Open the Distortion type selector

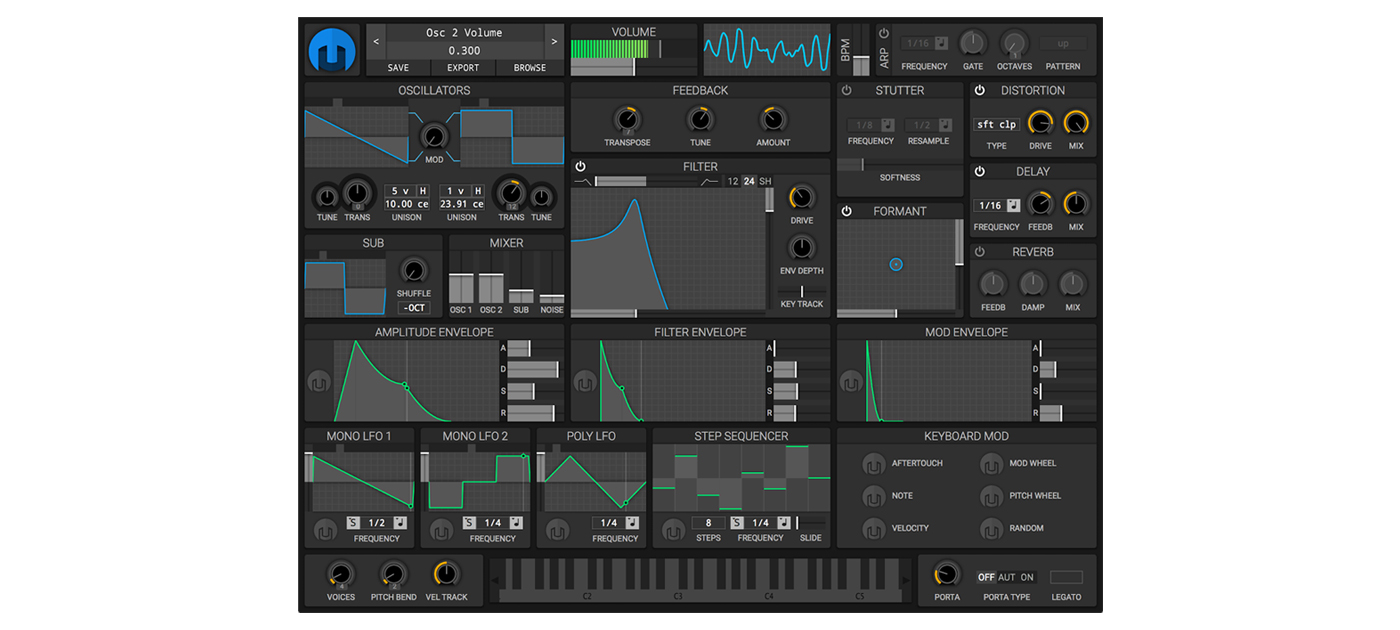(997, 125)
